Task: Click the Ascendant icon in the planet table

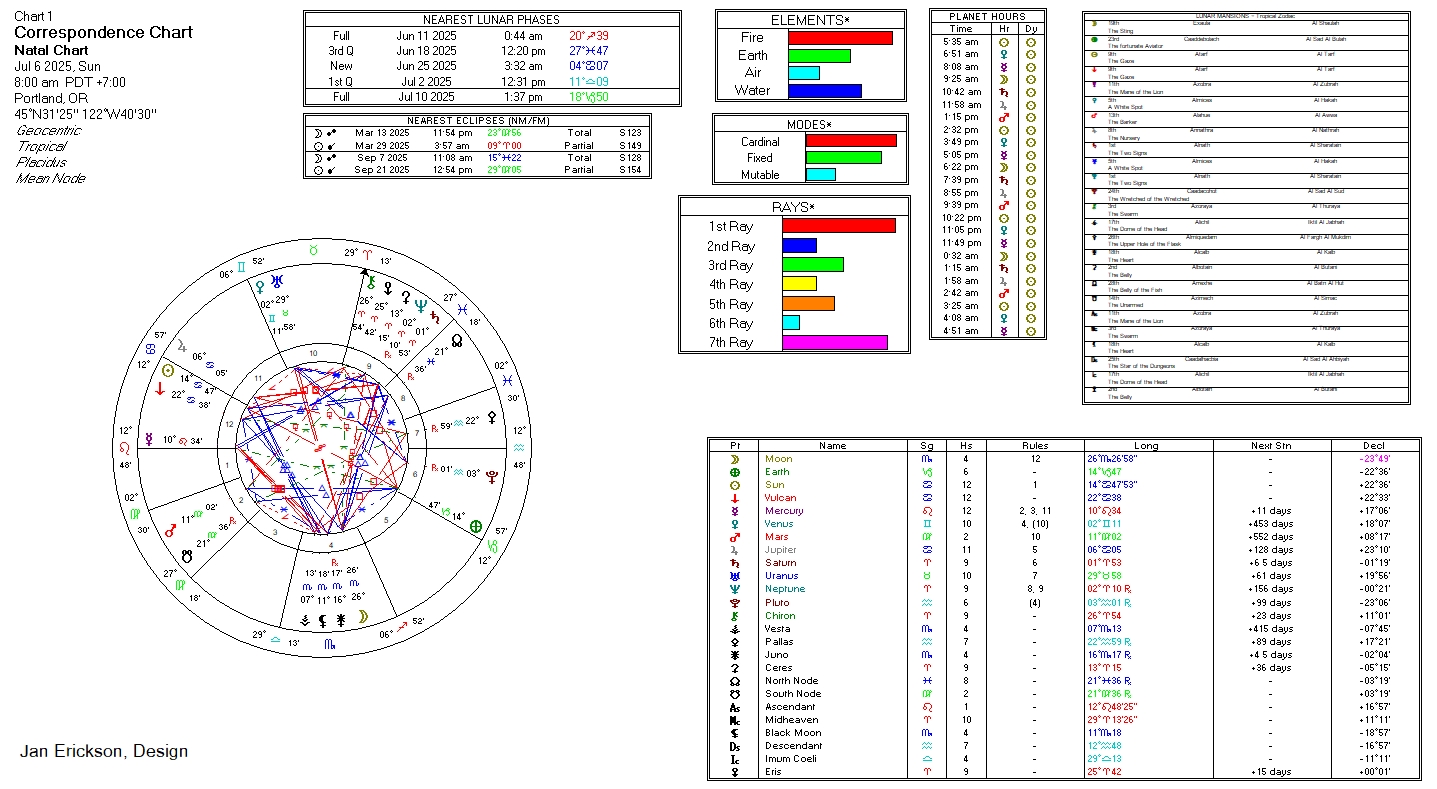Action: click(x=735, y=707)
